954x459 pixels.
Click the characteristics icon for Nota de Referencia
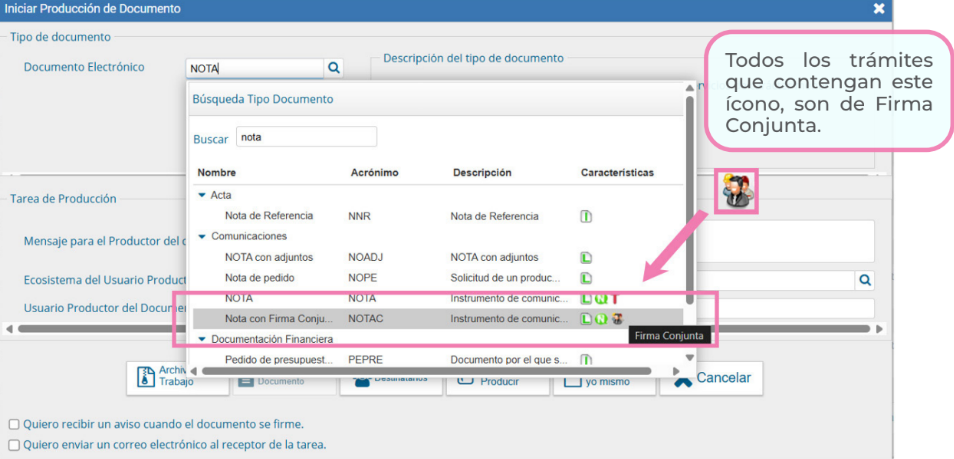[587, 216]
